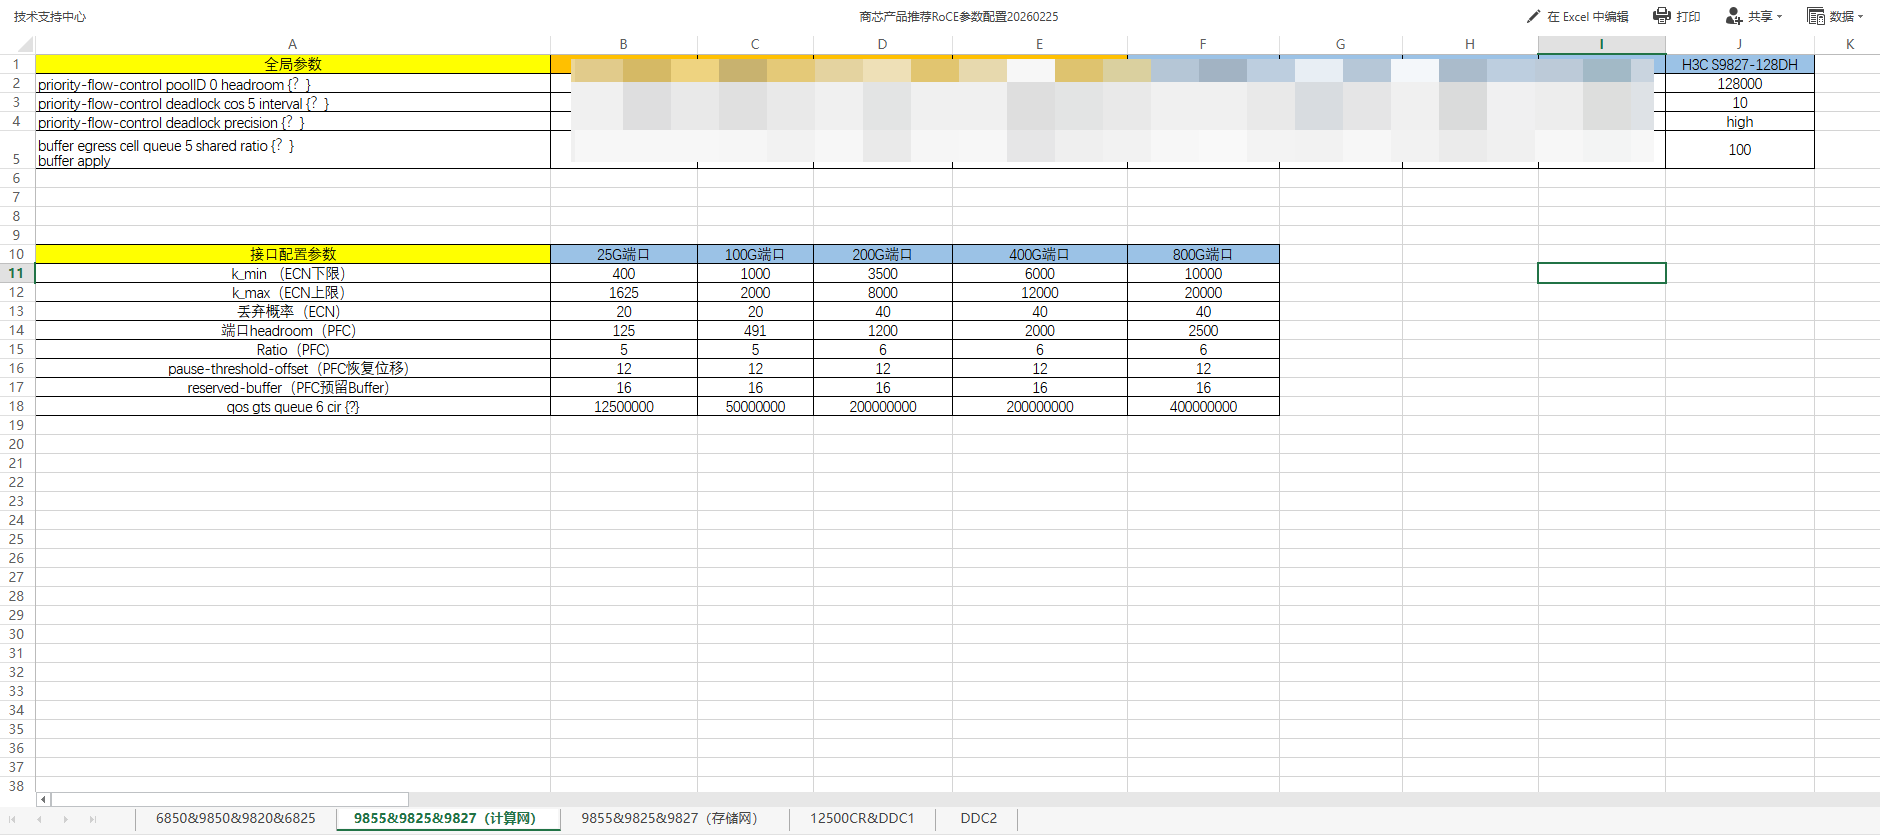
Task: Select the pause-threshold-offset row label cell
Action: (293, 368)
